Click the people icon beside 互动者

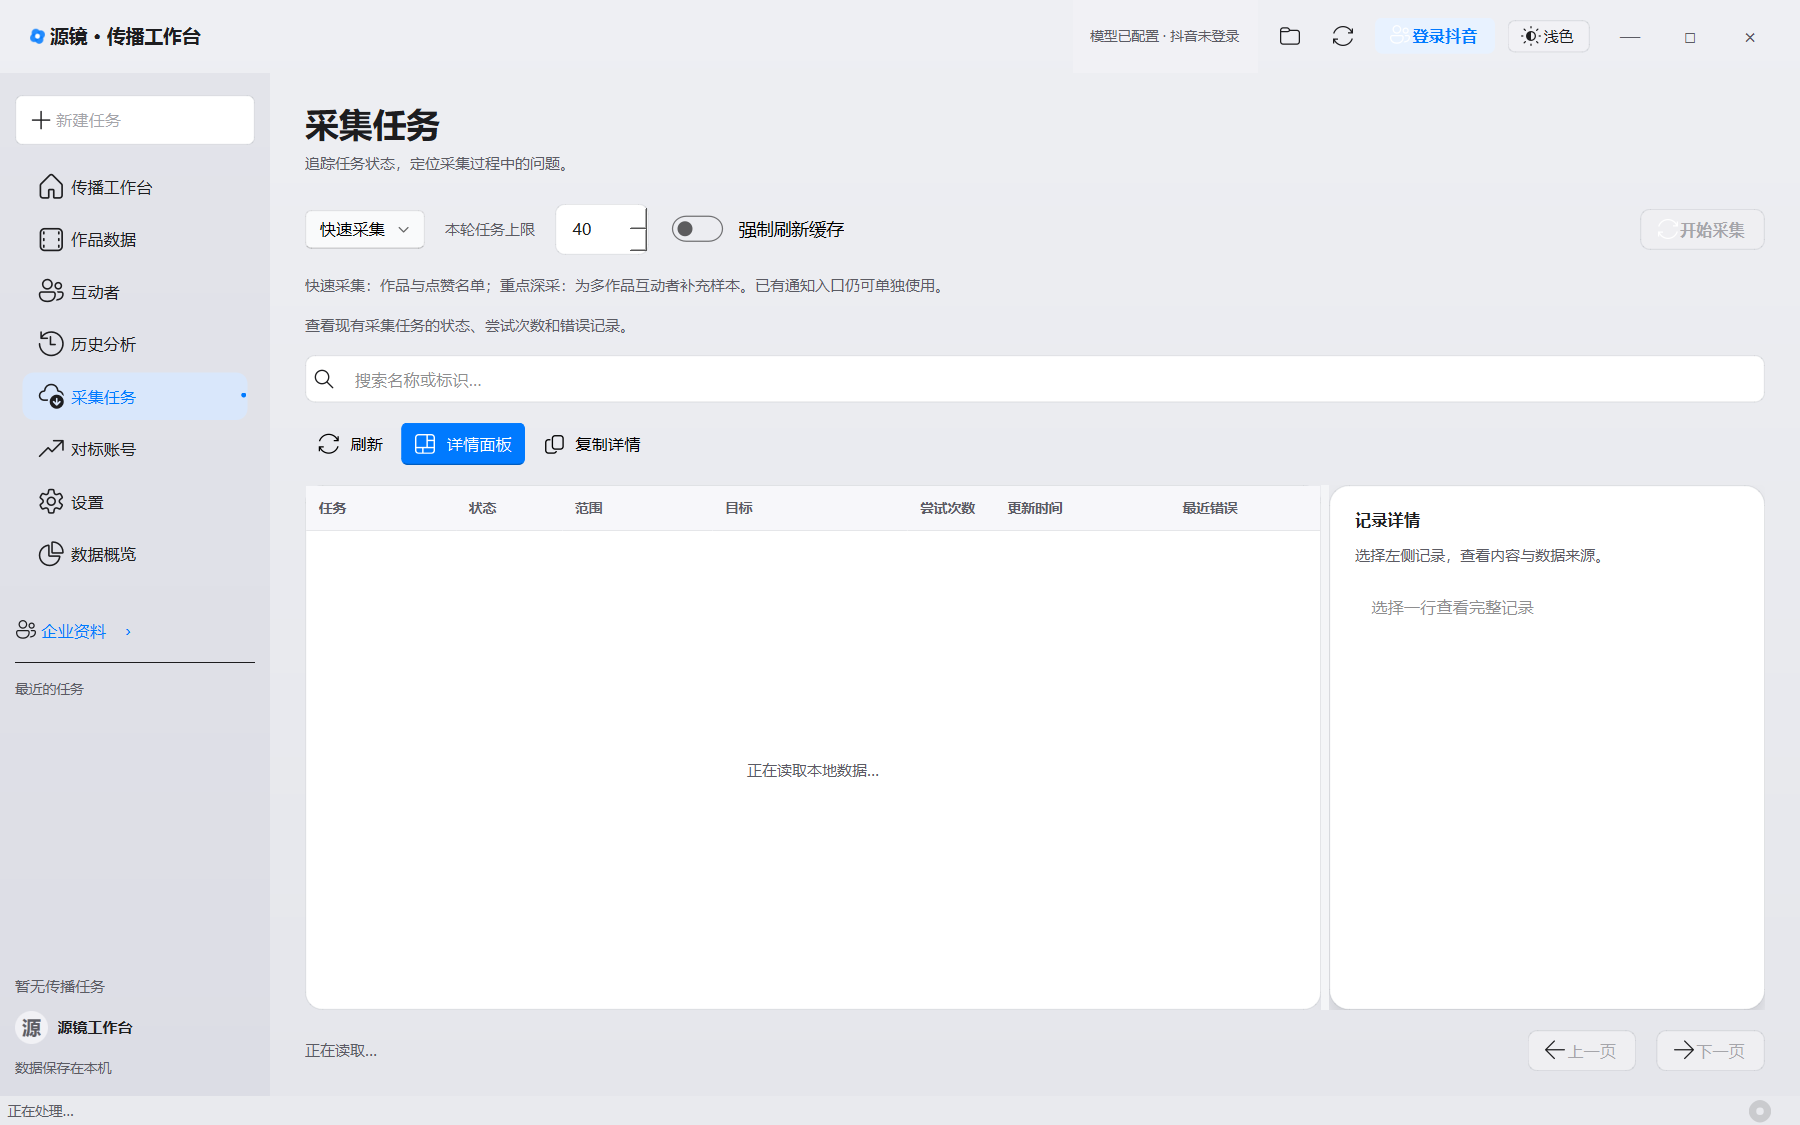(51, 291)
